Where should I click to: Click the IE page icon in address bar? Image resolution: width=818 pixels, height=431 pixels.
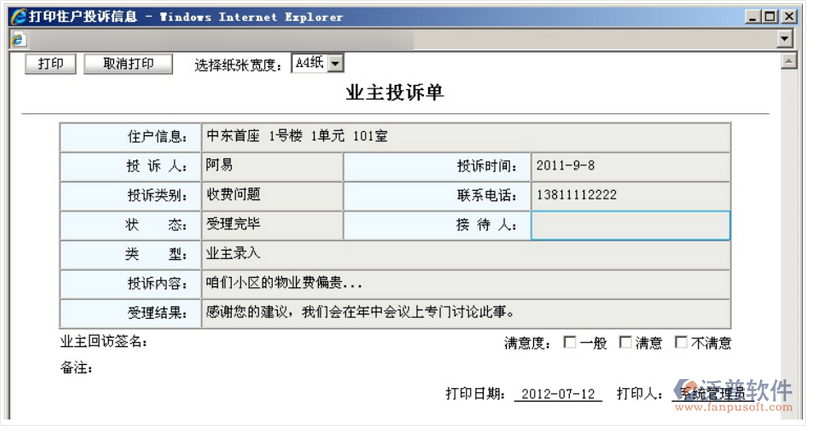point(18,39)
